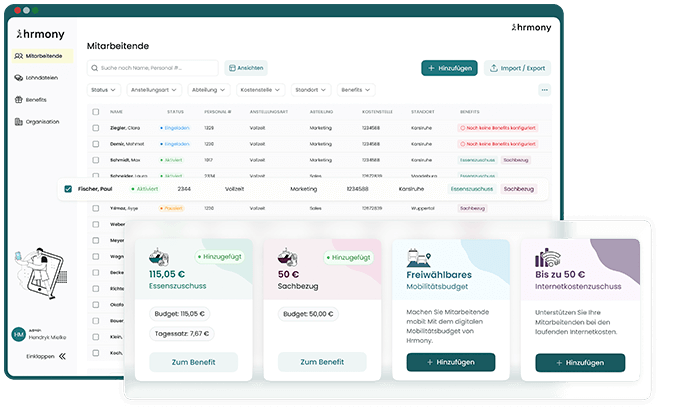
Task: Collapse sidebar via Einklappen
Action: pos(46,356)
